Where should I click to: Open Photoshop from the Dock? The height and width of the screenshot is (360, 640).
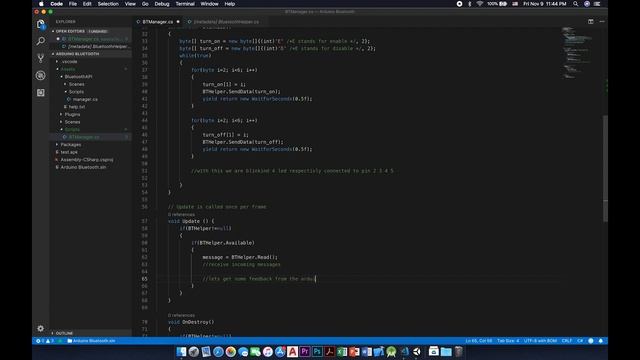pos(317,351)
